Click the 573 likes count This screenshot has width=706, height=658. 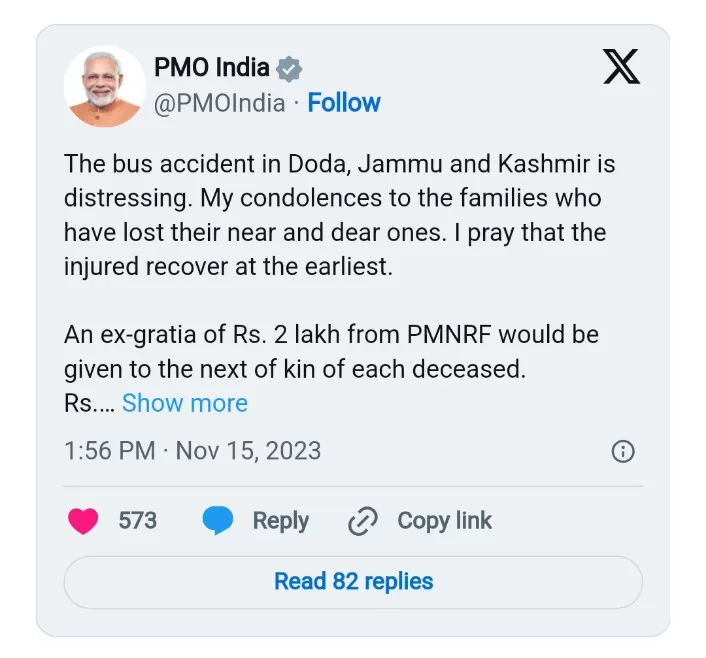tap(137, 521)
